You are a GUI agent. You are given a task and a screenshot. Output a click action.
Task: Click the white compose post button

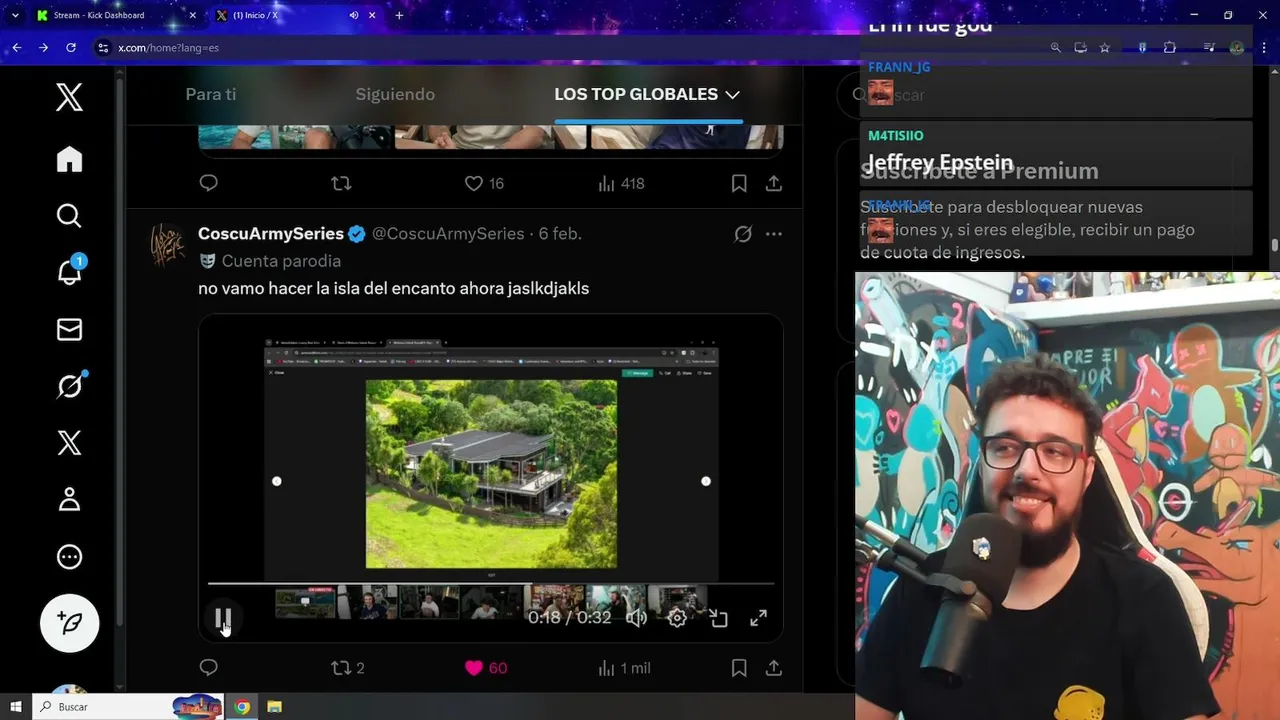point(69,623)
